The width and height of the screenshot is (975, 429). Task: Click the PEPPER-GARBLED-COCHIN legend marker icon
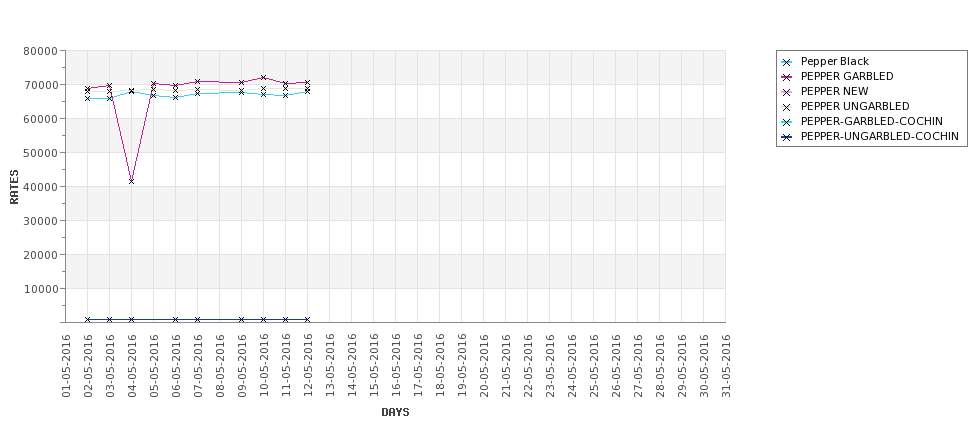coord(787,122)
